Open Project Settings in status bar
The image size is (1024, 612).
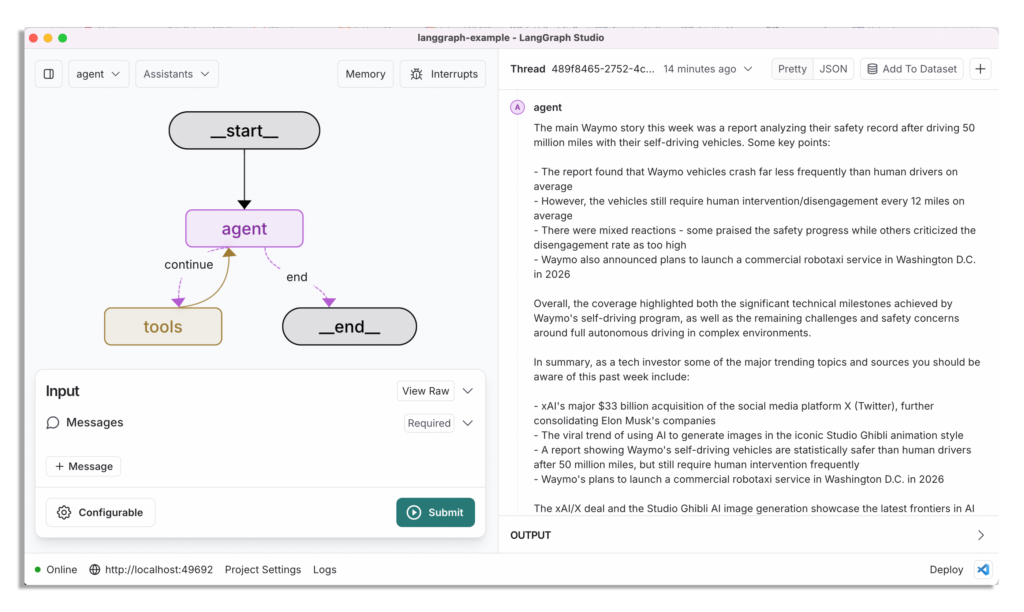pyautogui.click(x=262, y=570)
